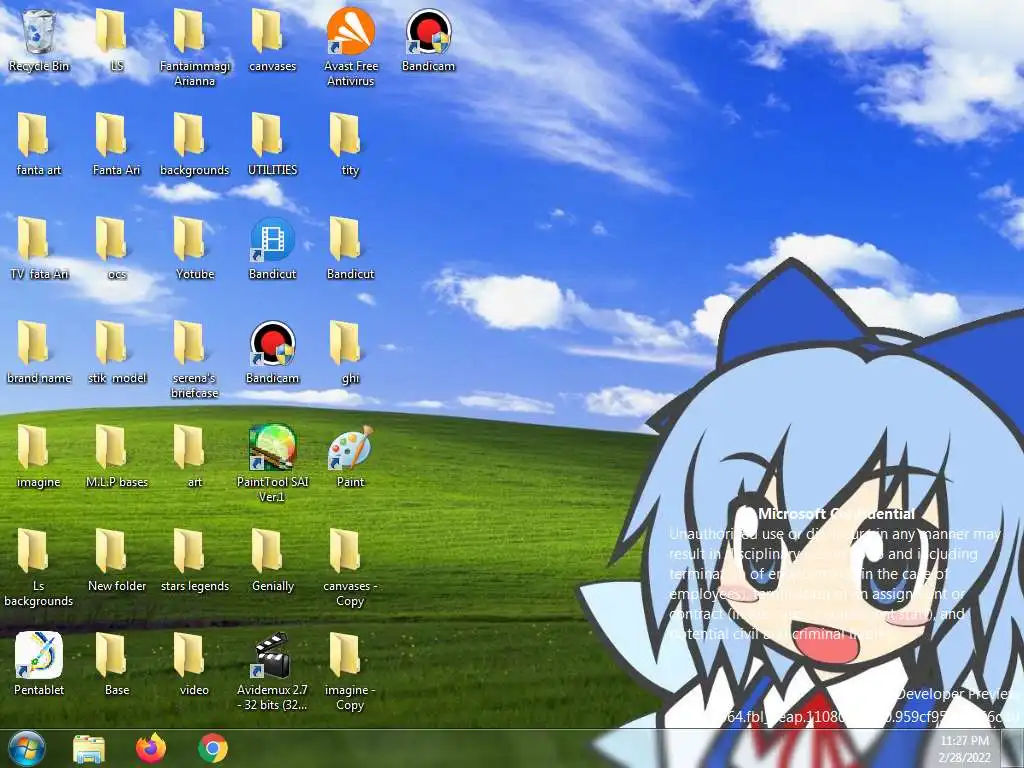Screen dimensions: 1024x768
Task: Open the canvases - Copy folder
Action: 351,567
